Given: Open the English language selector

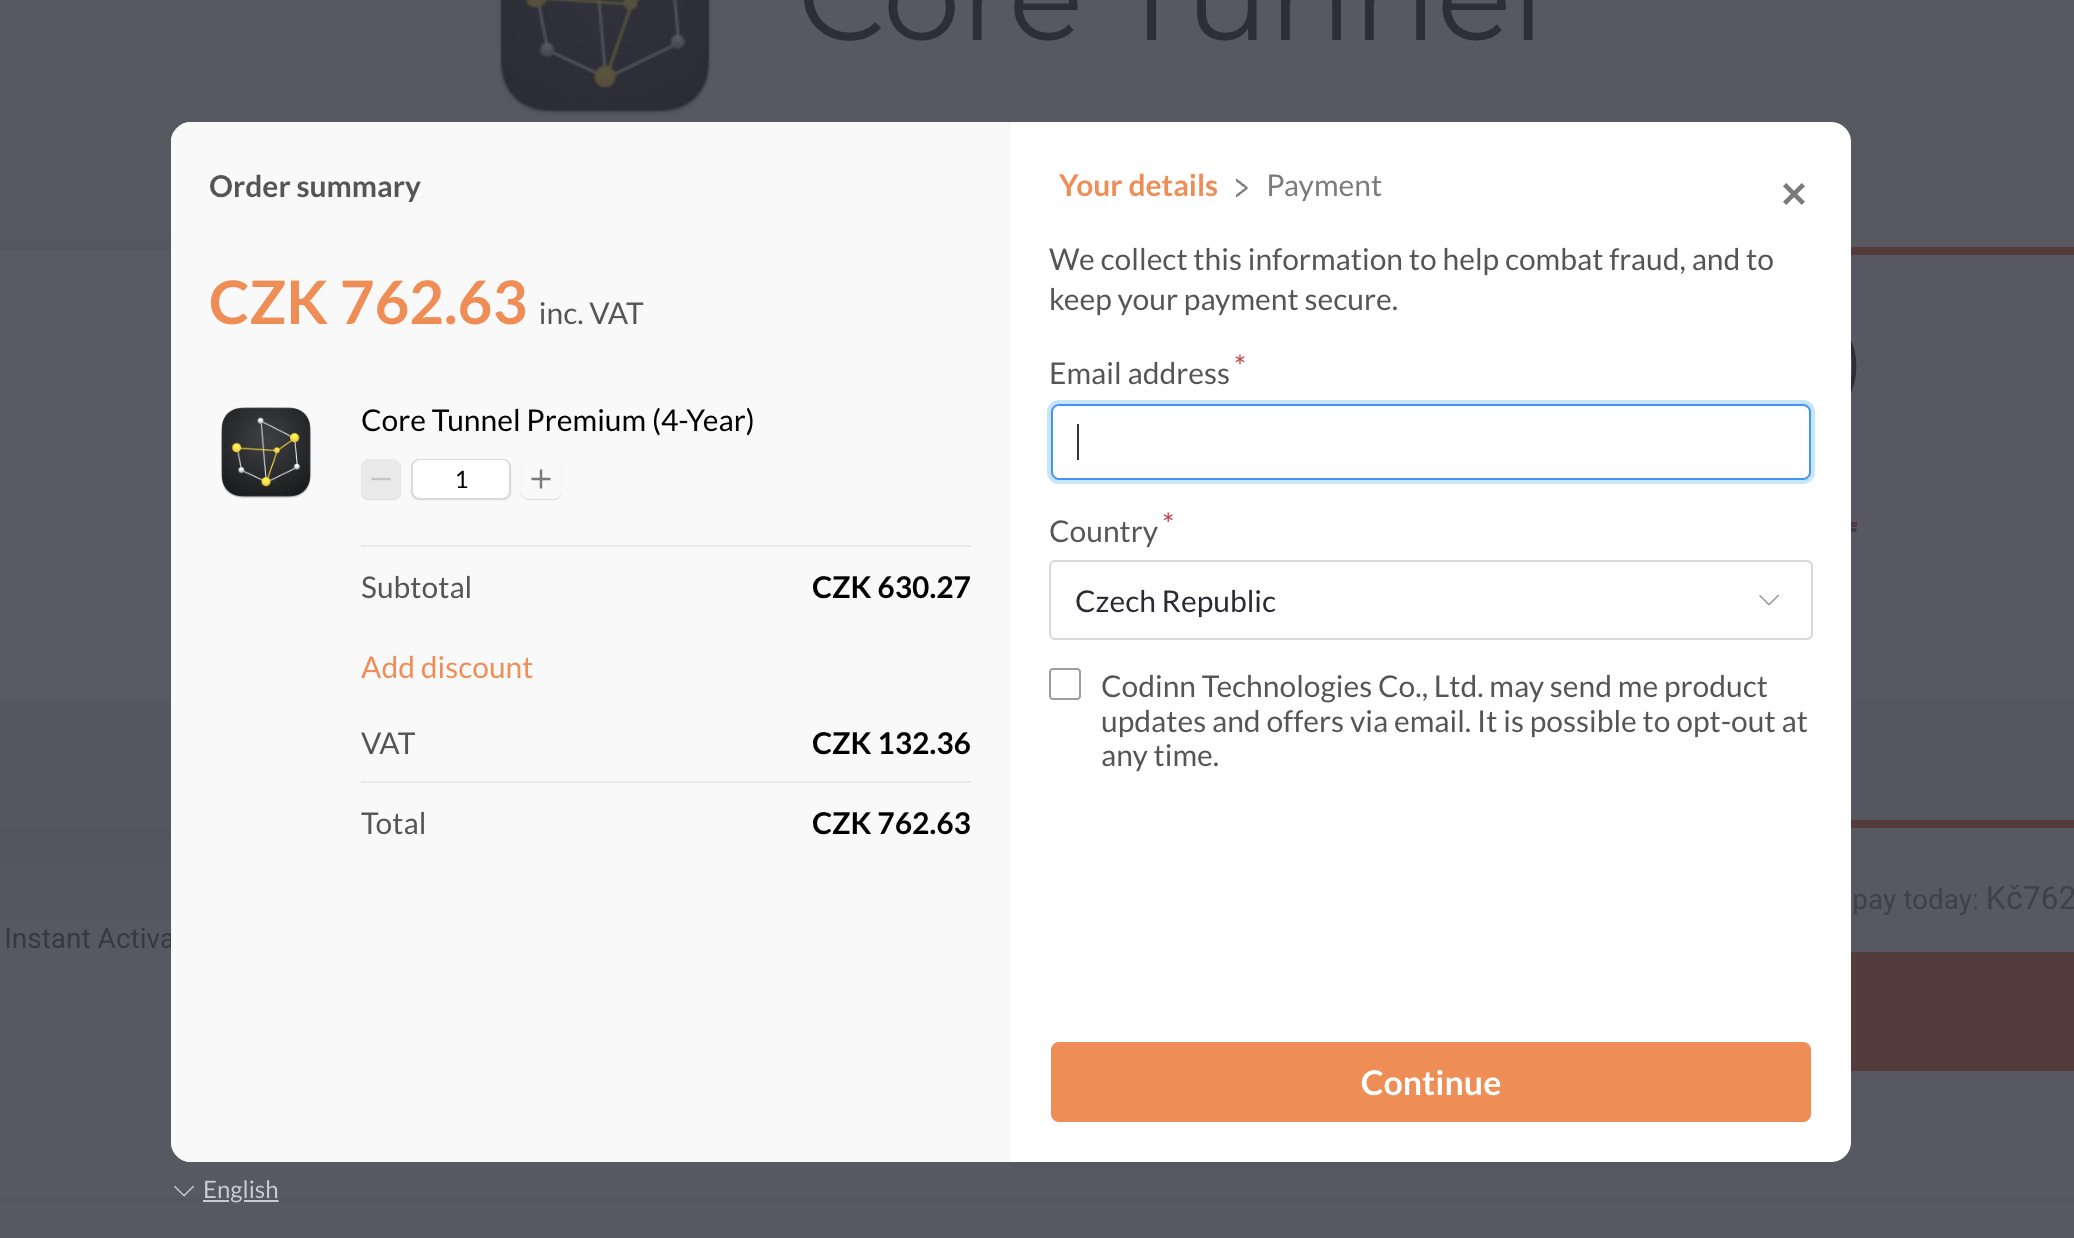Looking at the screenshot, I should point(240,1190).
